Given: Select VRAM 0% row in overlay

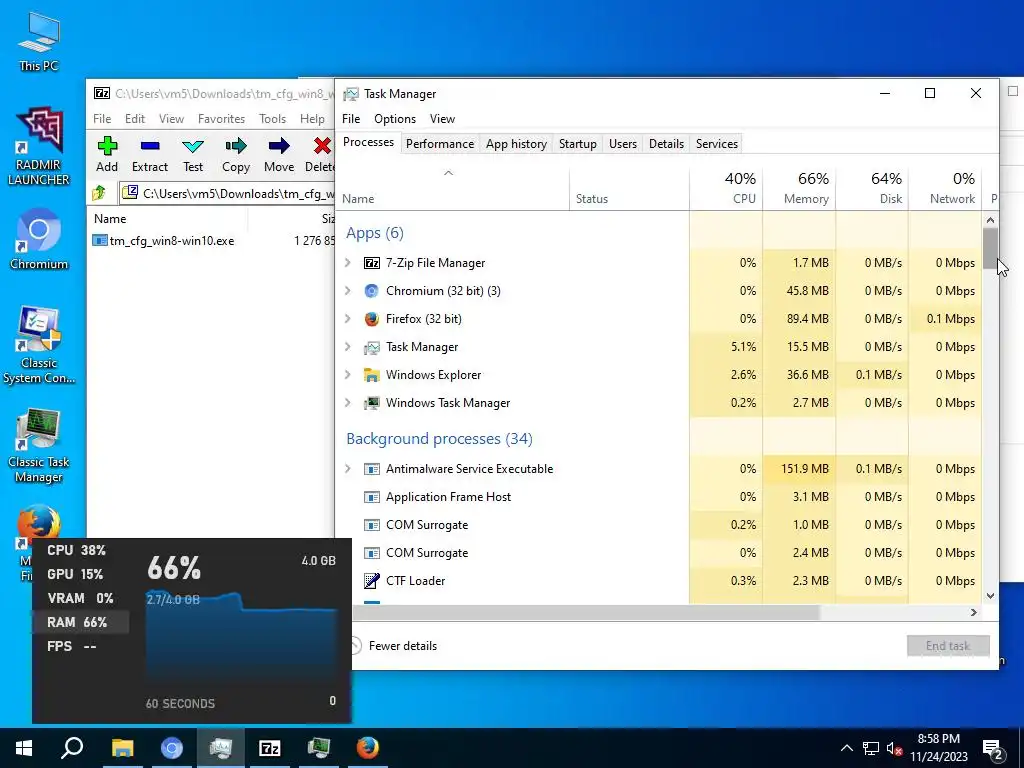Looking at the screenshot, I should pos(81,598).
